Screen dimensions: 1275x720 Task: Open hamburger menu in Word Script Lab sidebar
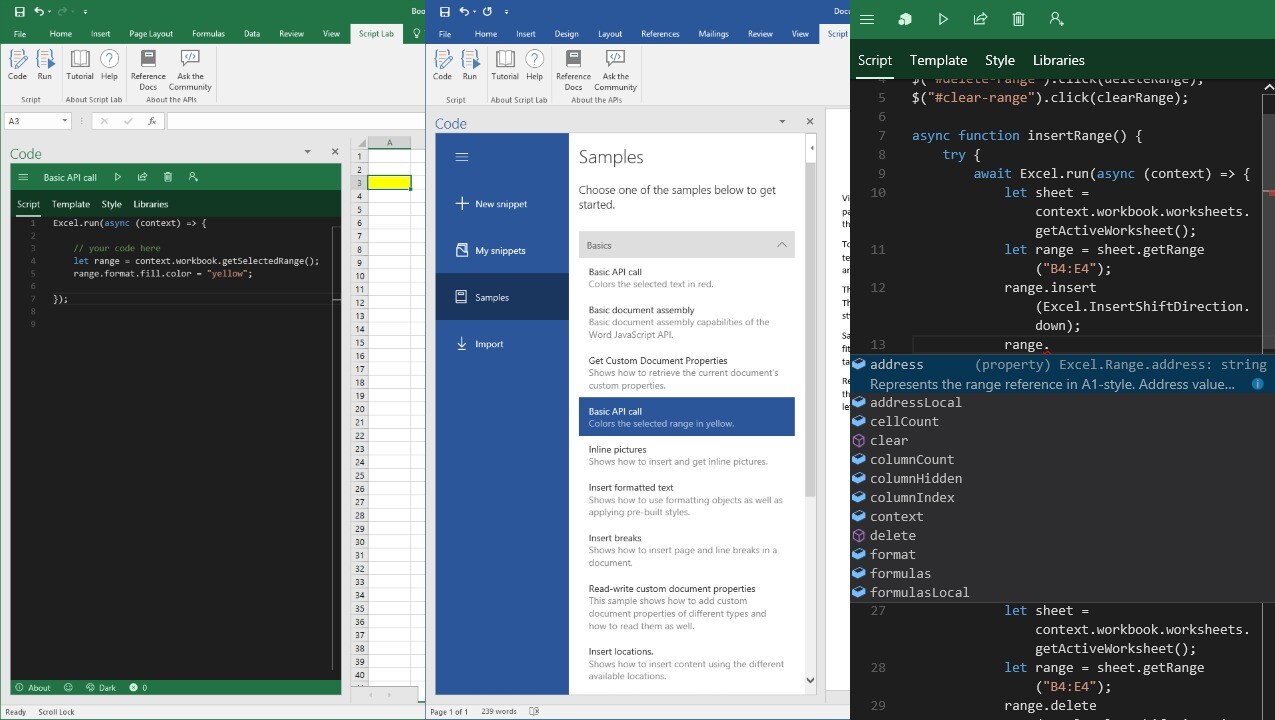[461, 157]
